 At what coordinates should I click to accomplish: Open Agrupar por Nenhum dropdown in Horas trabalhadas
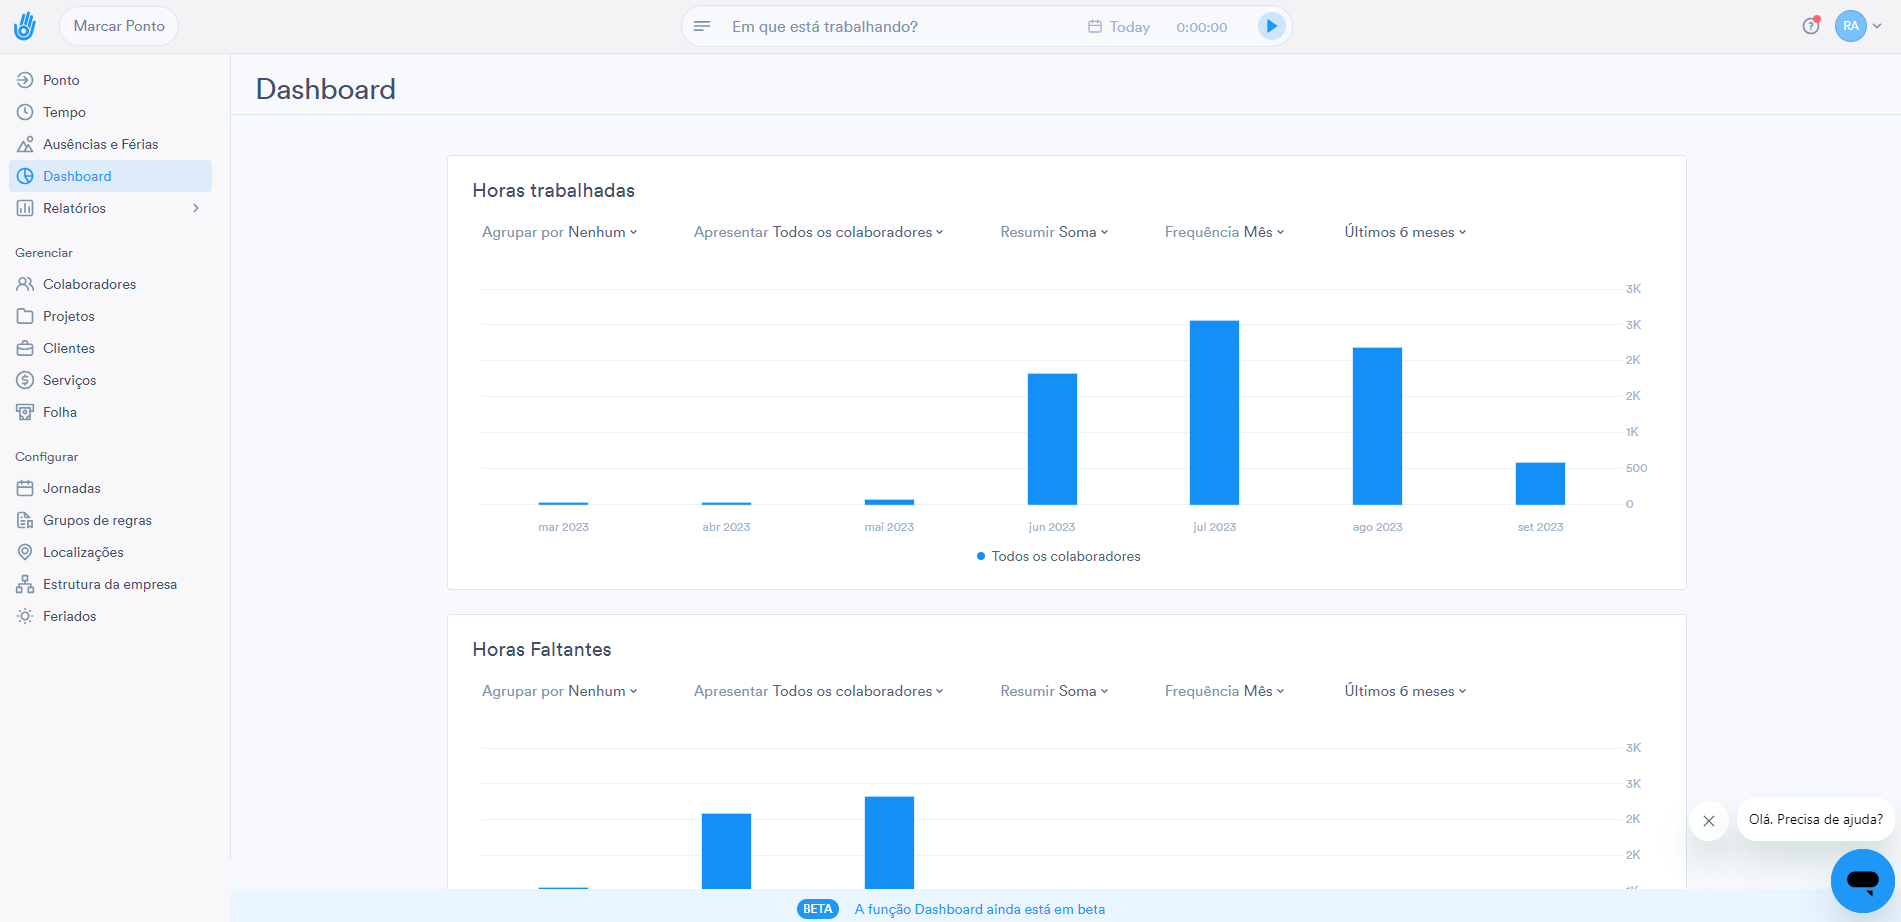click(559, 232)
